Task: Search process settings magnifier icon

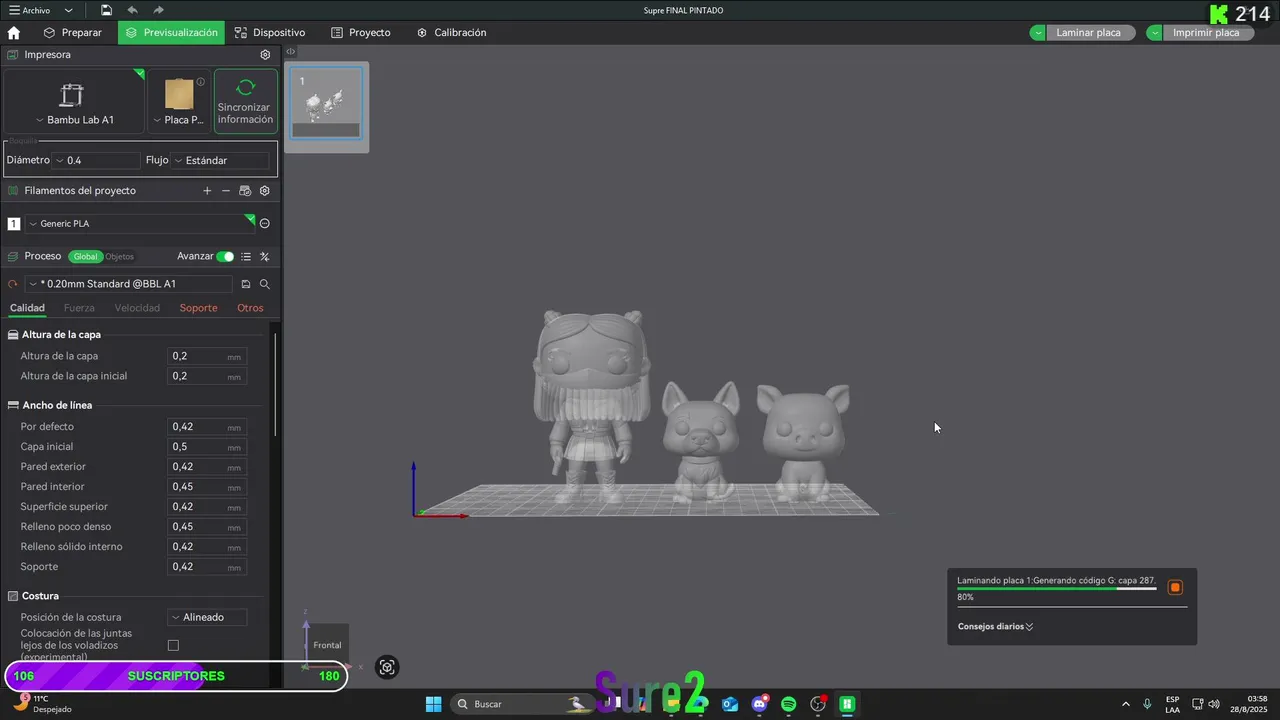Action: click(x=265, y=284)
